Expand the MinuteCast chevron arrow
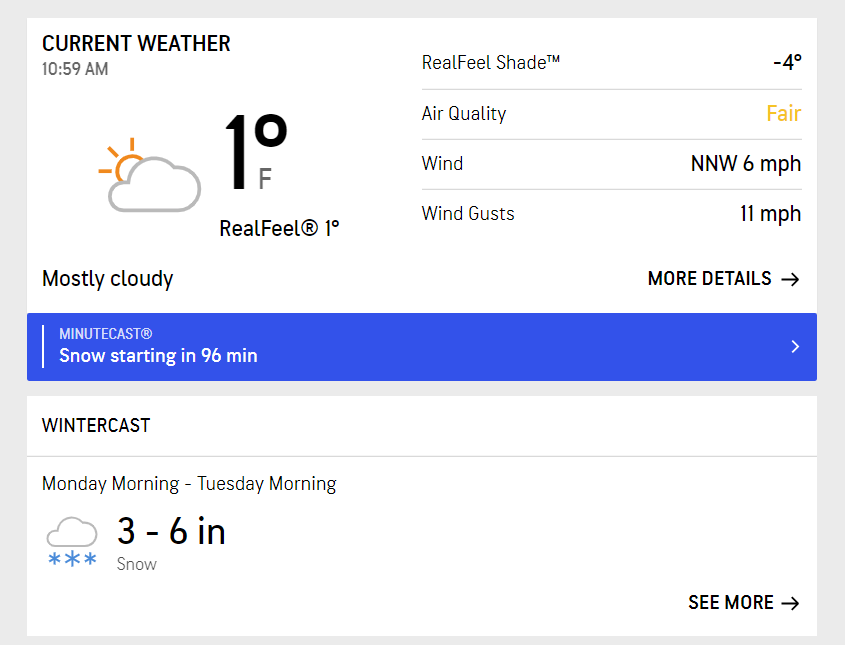Screen dimensions: 845x645 pos(795,346)
